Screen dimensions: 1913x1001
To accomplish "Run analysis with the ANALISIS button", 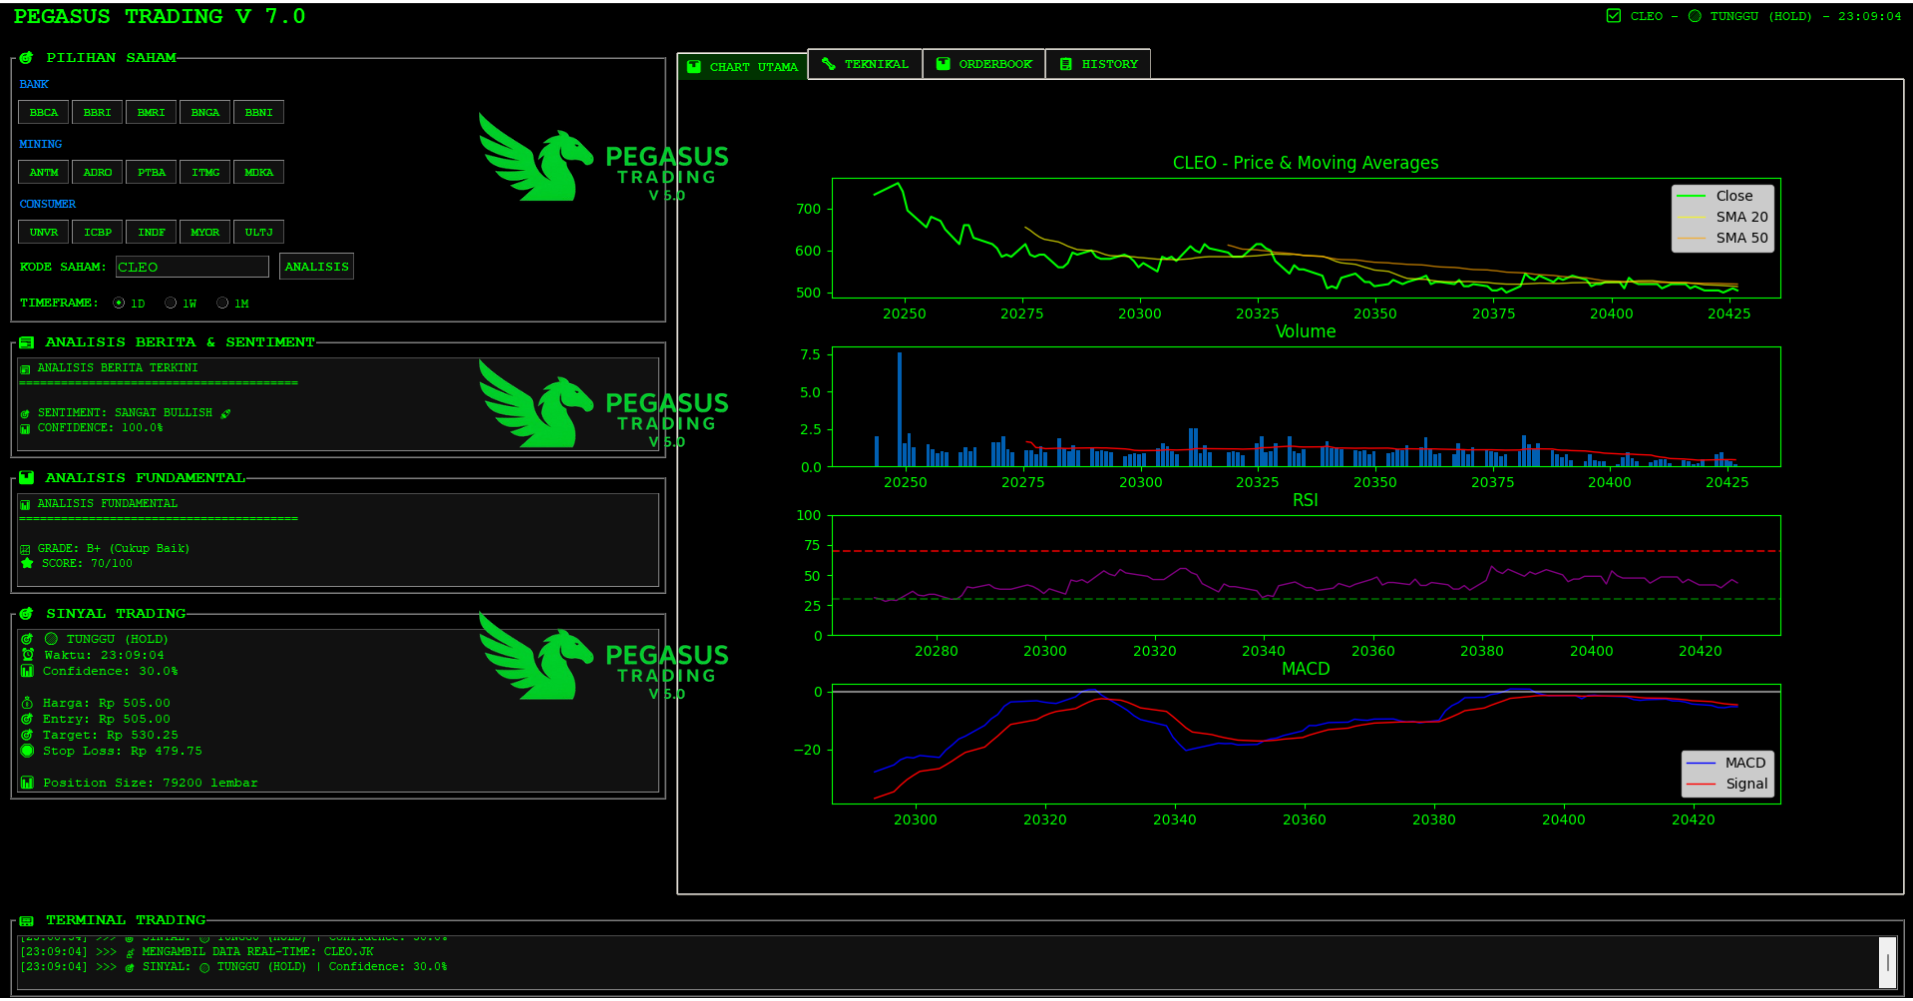I will point(317,266).
